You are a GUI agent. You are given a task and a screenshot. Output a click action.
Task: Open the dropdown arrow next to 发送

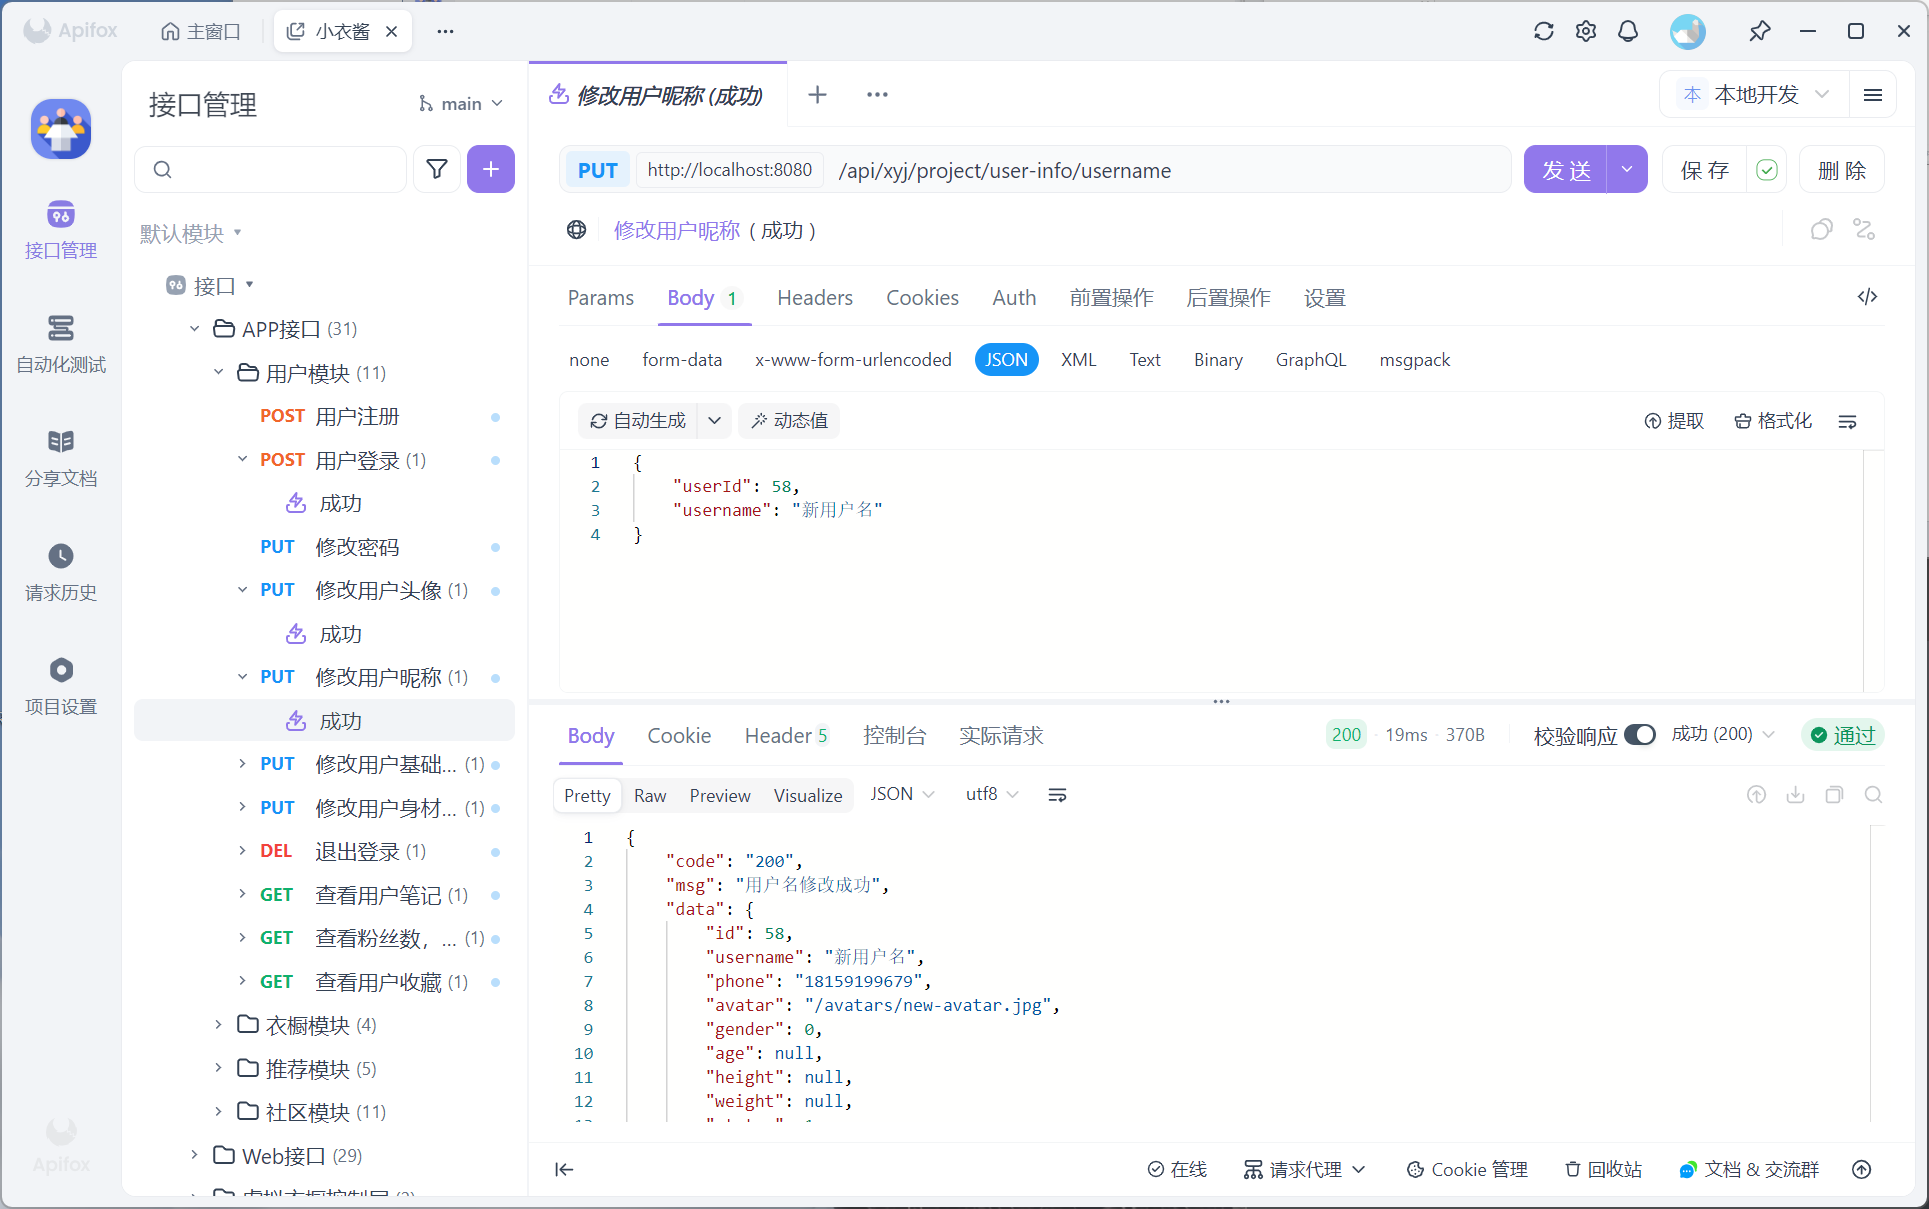[1627, 170]
